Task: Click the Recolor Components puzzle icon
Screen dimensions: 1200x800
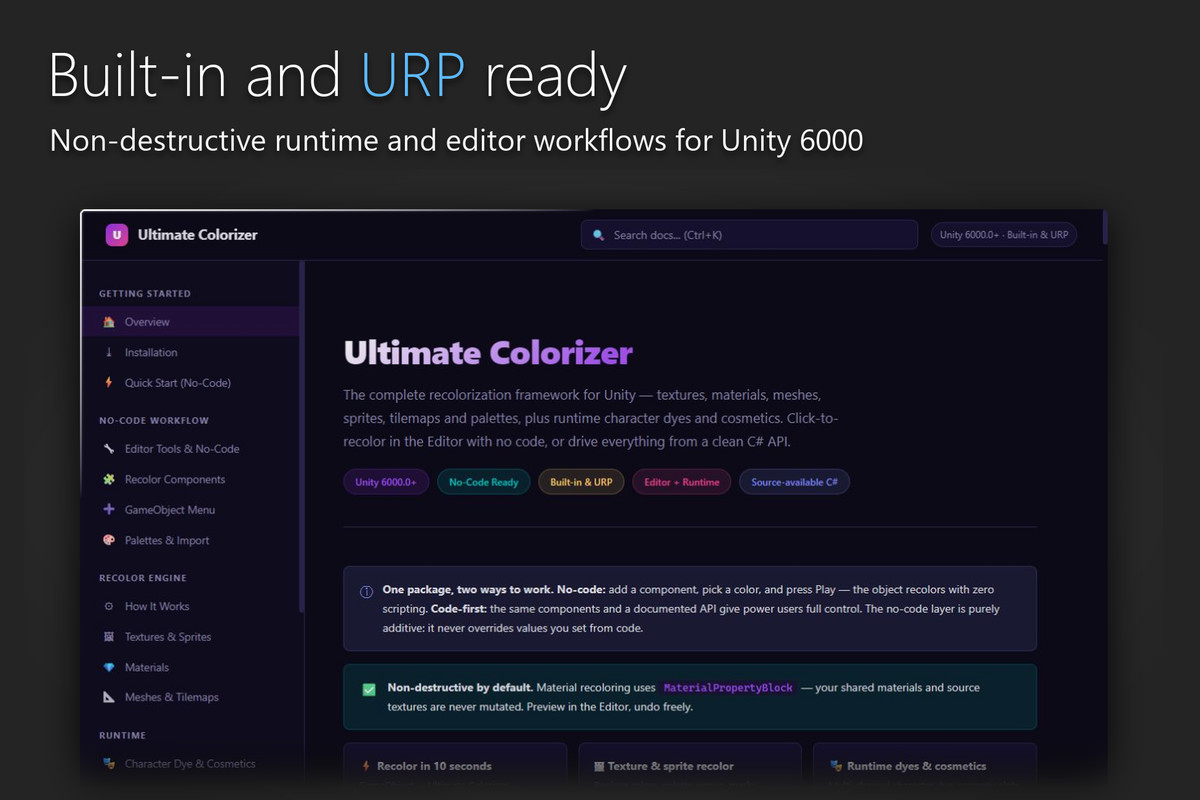Action: coord(109,479)
